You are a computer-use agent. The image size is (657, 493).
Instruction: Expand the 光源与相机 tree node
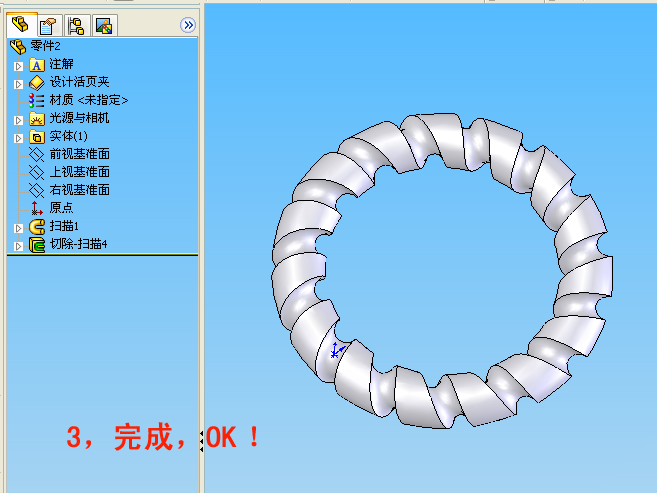pos(18,120)
